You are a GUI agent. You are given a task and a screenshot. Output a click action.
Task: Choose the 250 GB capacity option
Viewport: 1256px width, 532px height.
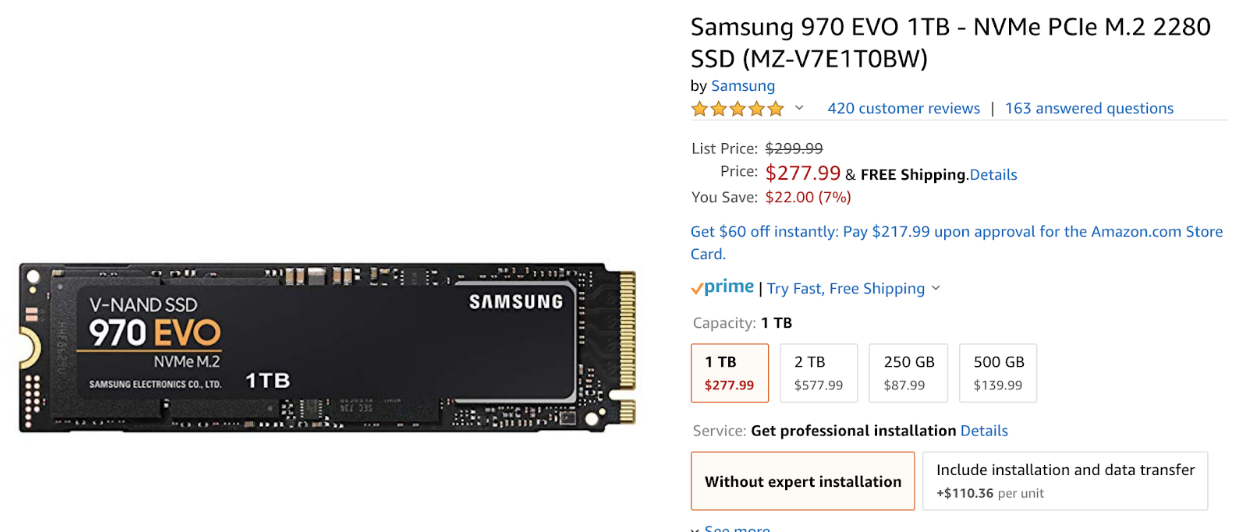(909, 373)
